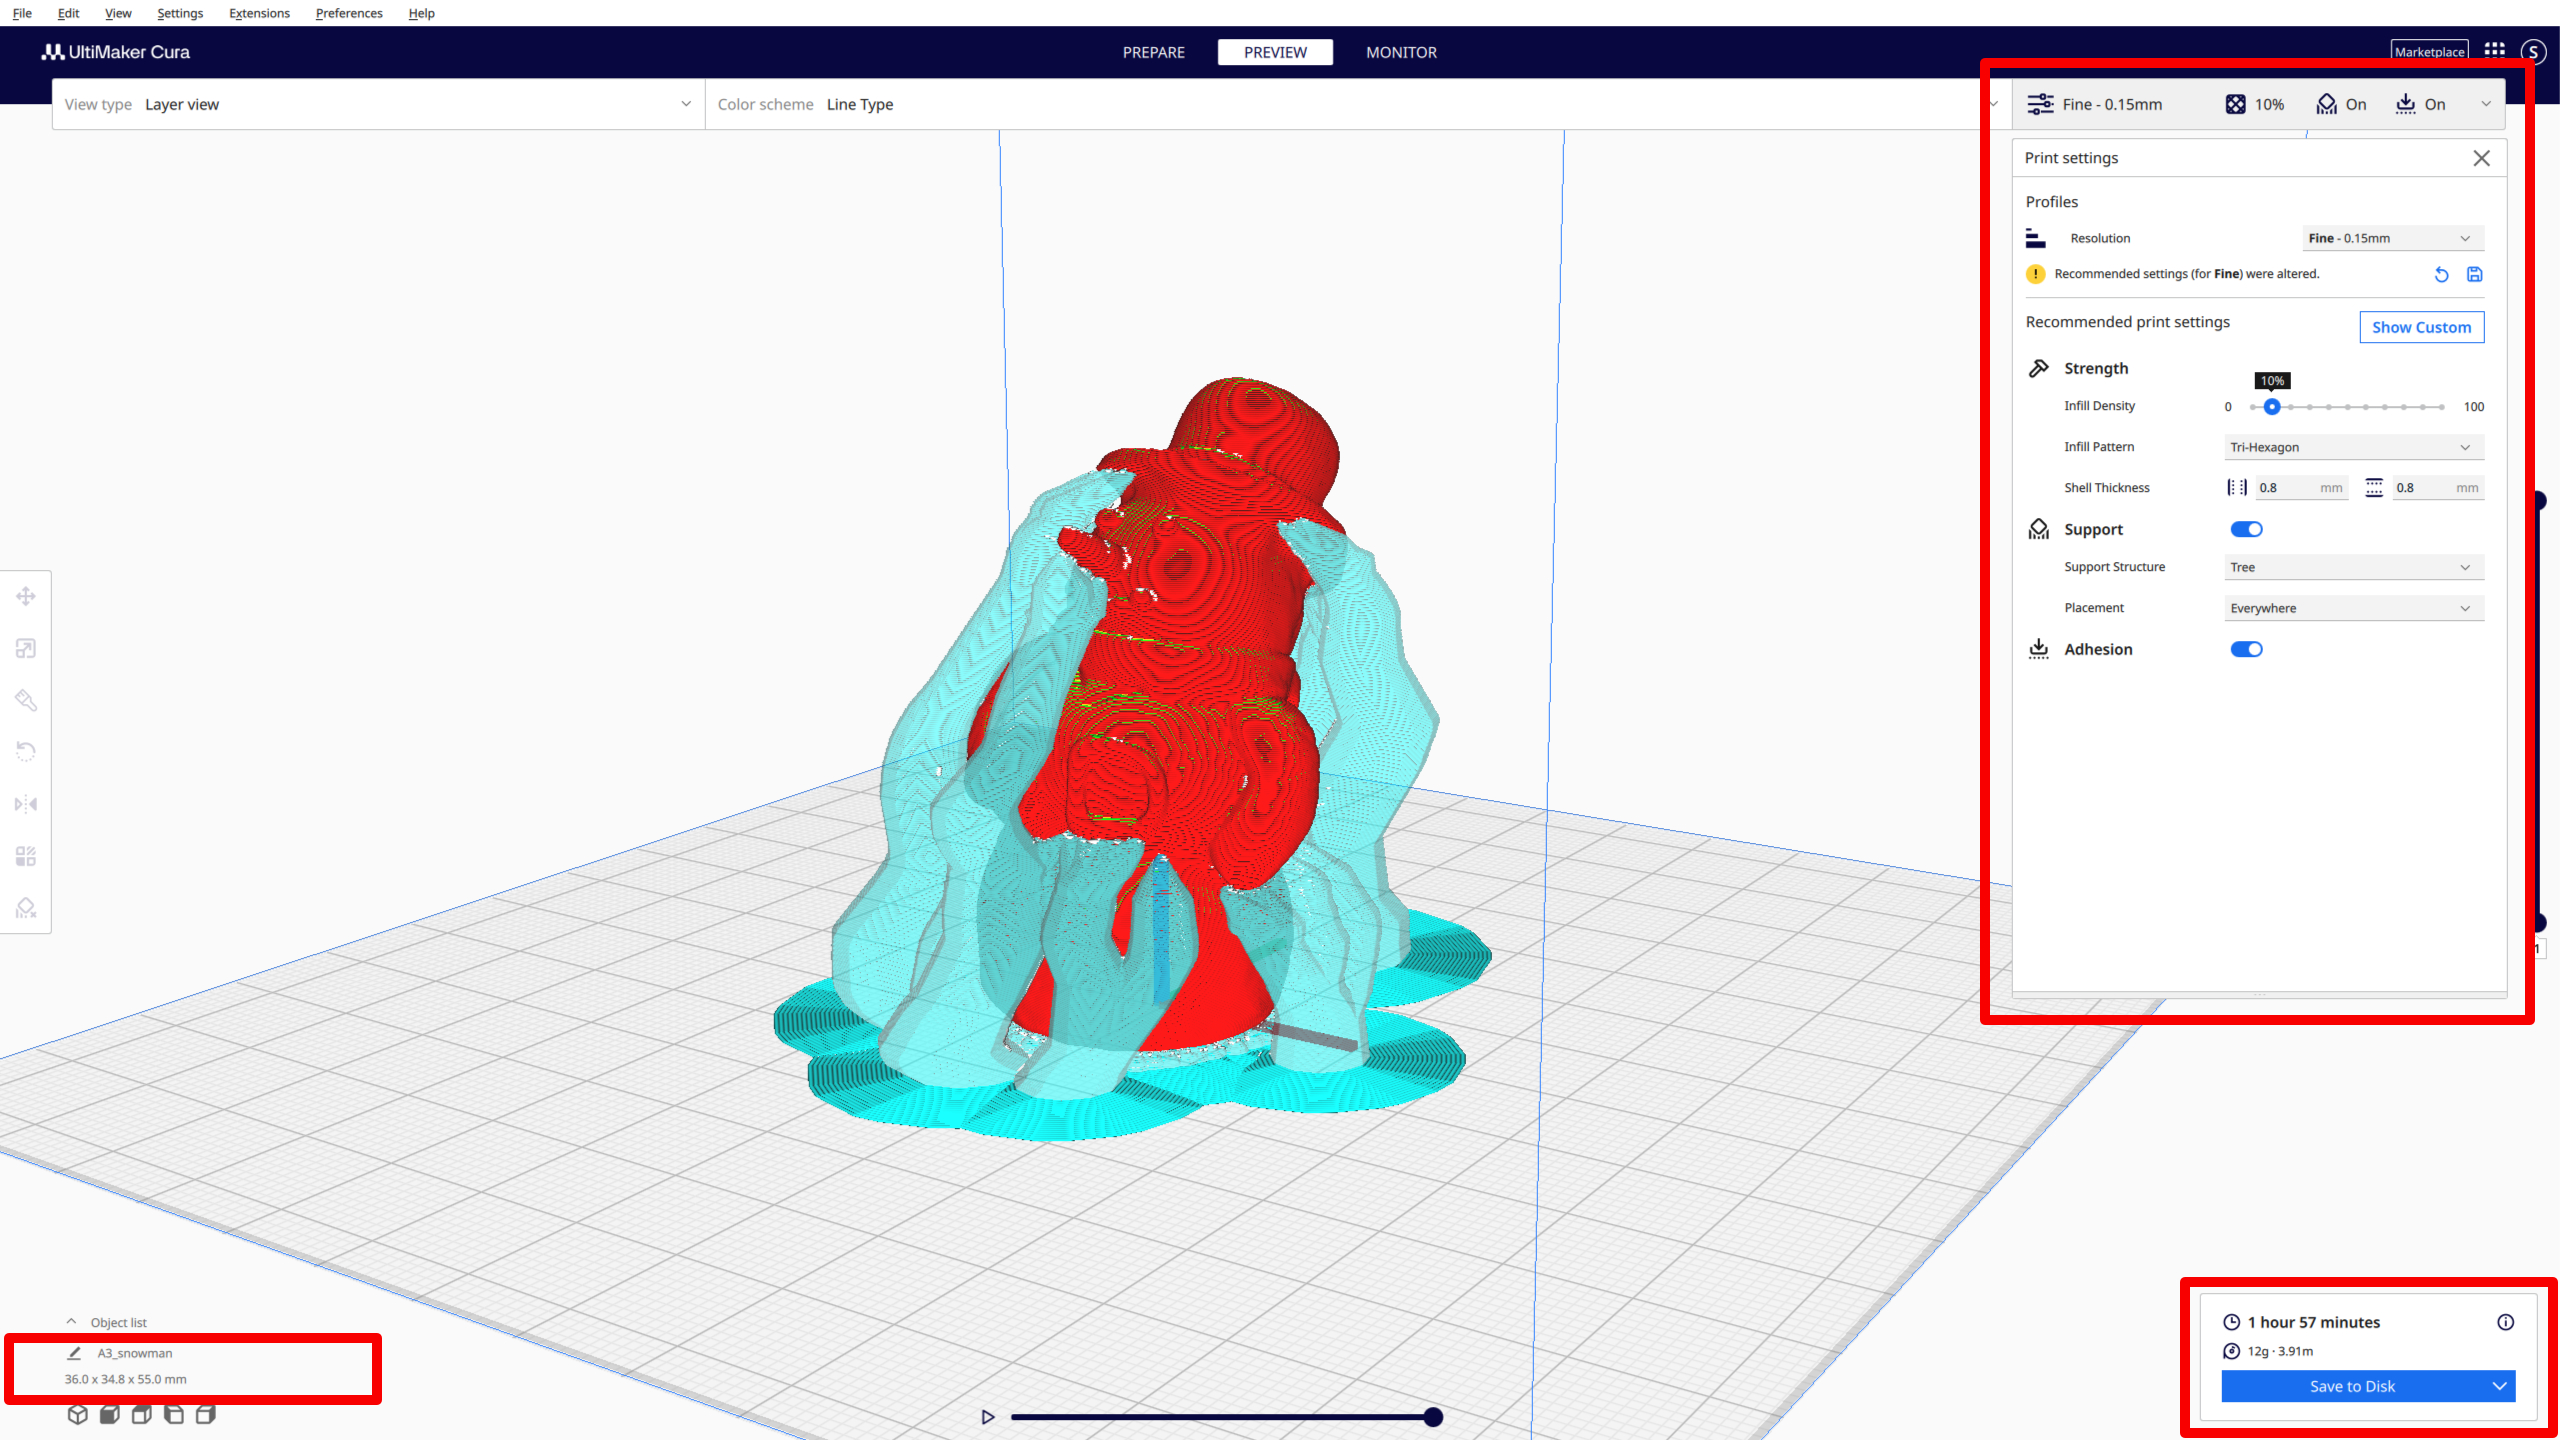Switch to the PREPARE tab
The height and width of the screenshot is (1440, 2560).
point(1153,52)
